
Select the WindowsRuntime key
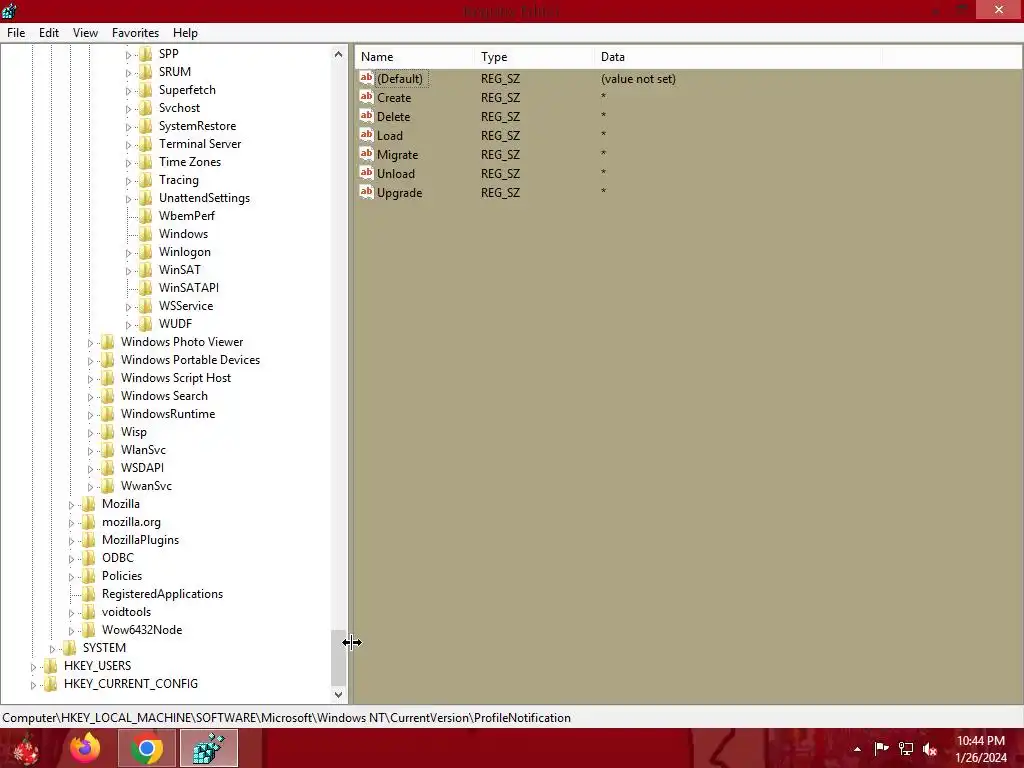click(168, 413)
